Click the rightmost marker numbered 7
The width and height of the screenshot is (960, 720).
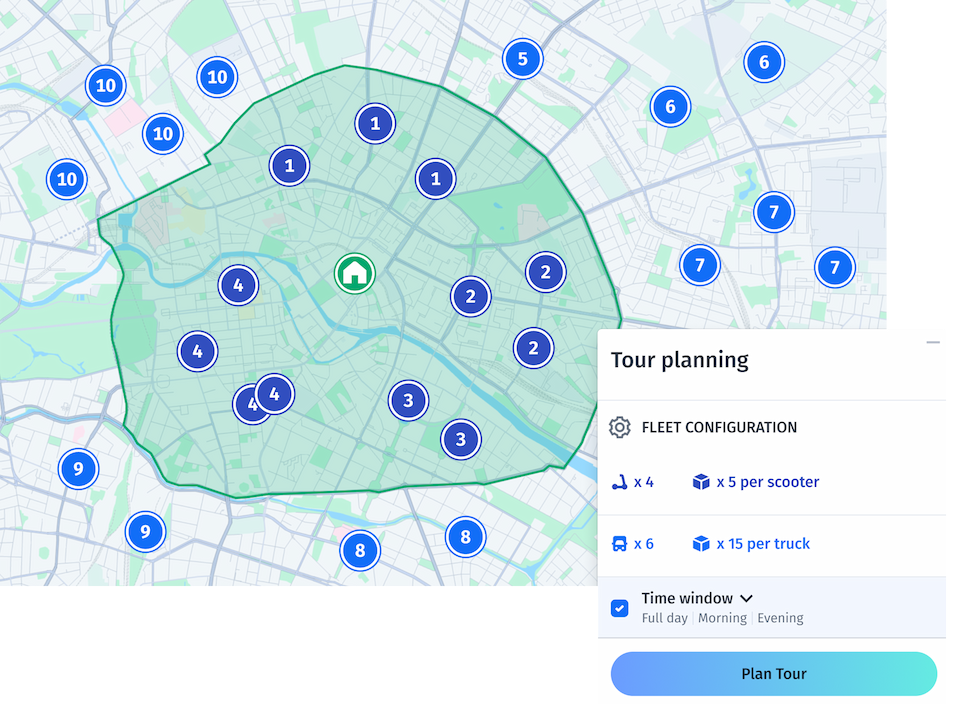coord(835,268)
